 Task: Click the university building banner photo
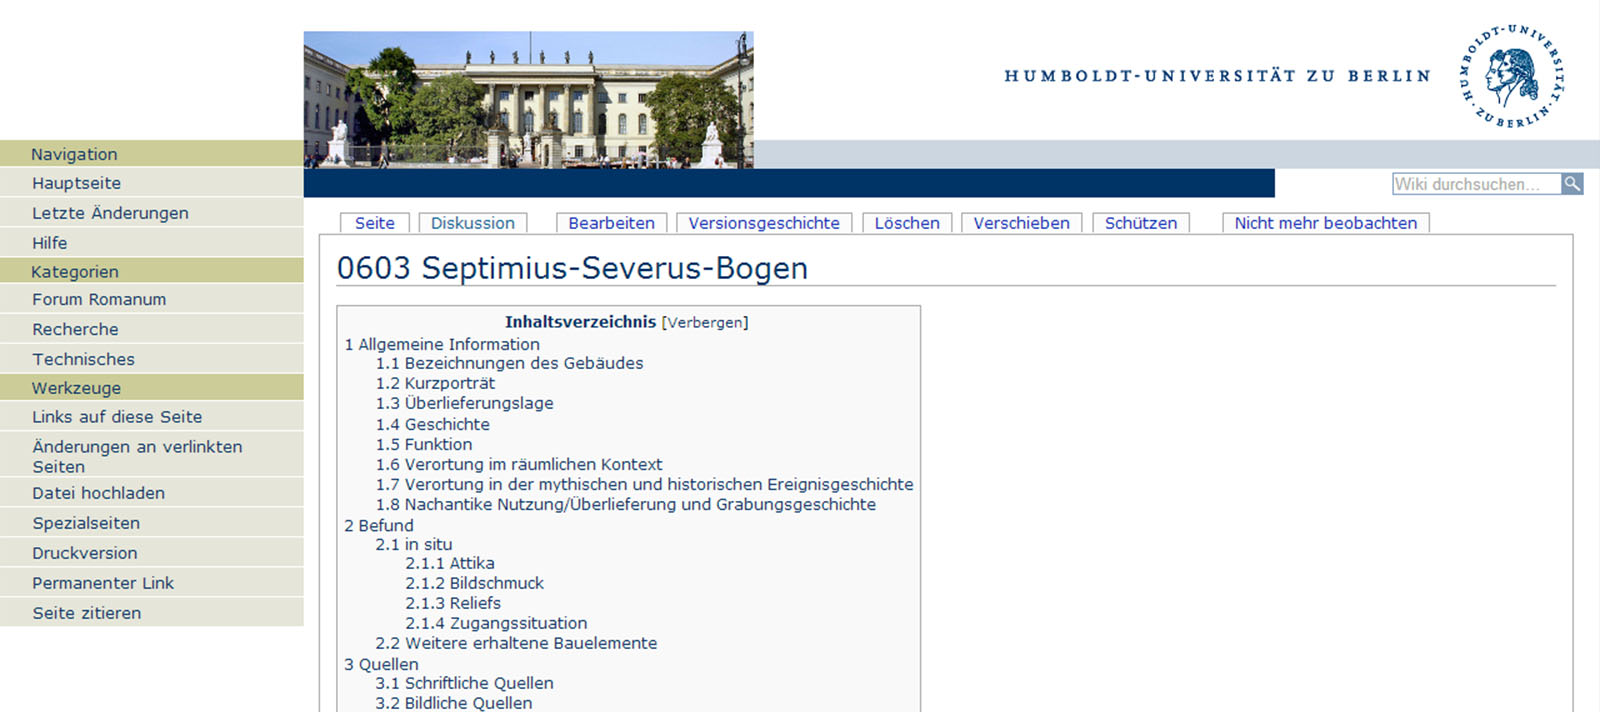[529, 99]
